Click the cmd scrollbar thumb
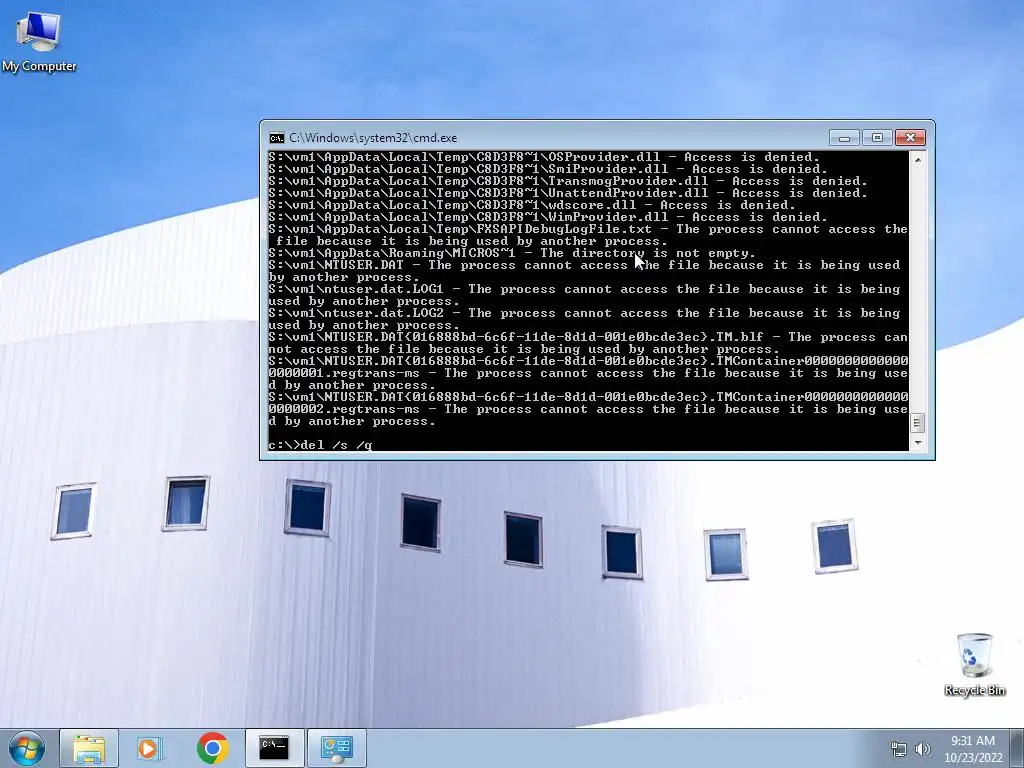The image size is (1024, 768). (918, 423)
